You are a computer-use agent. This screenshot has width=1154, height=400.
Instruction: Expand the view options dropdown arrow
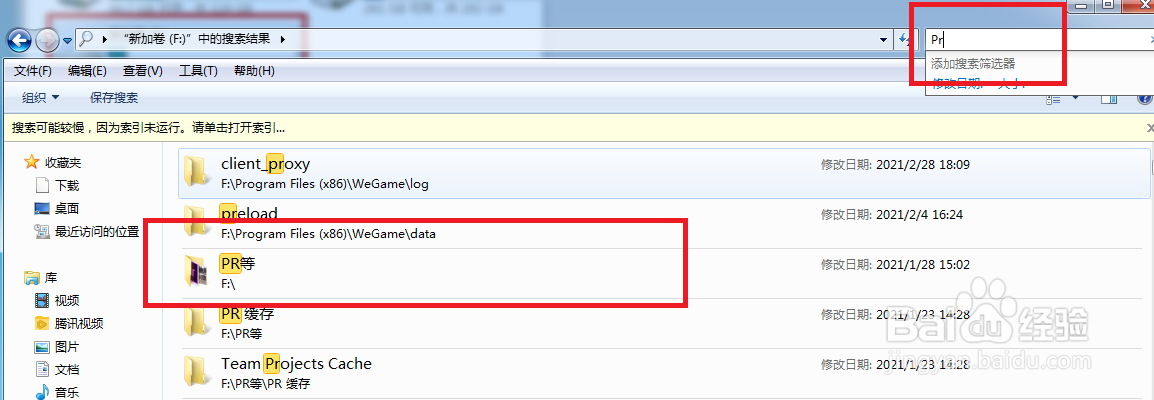tap(1075, 98)
